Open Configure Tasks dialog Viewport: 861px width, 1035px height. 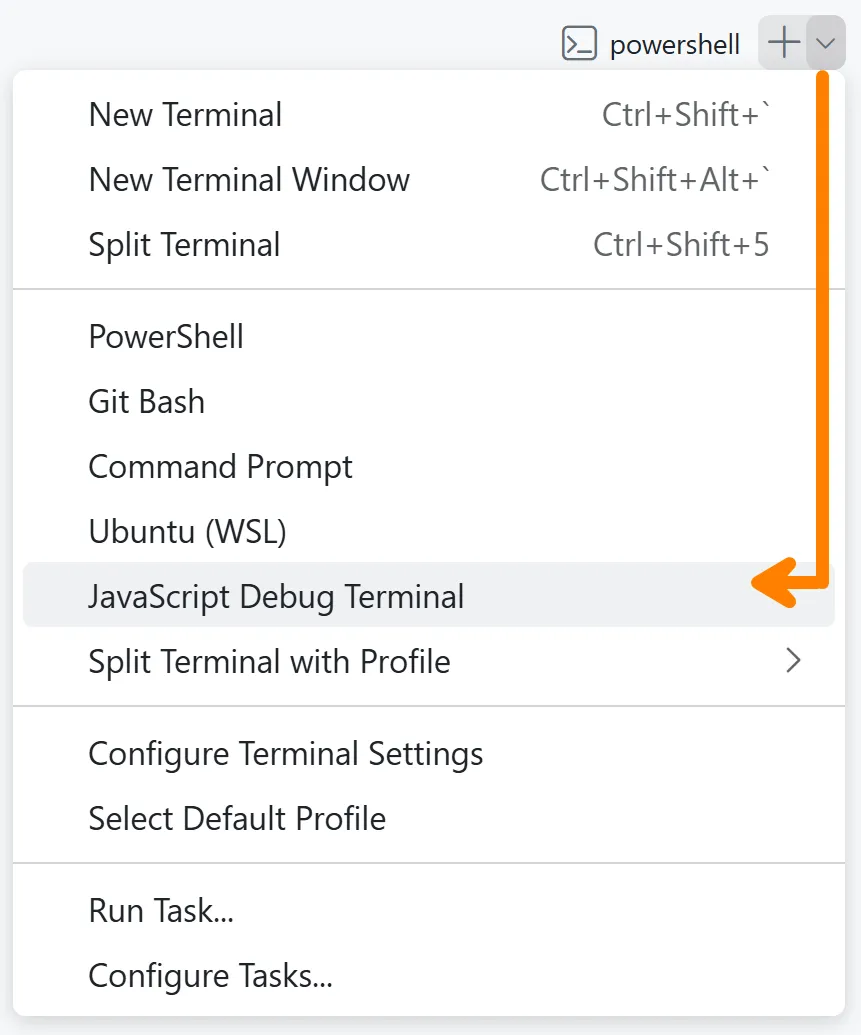(210, 975)
